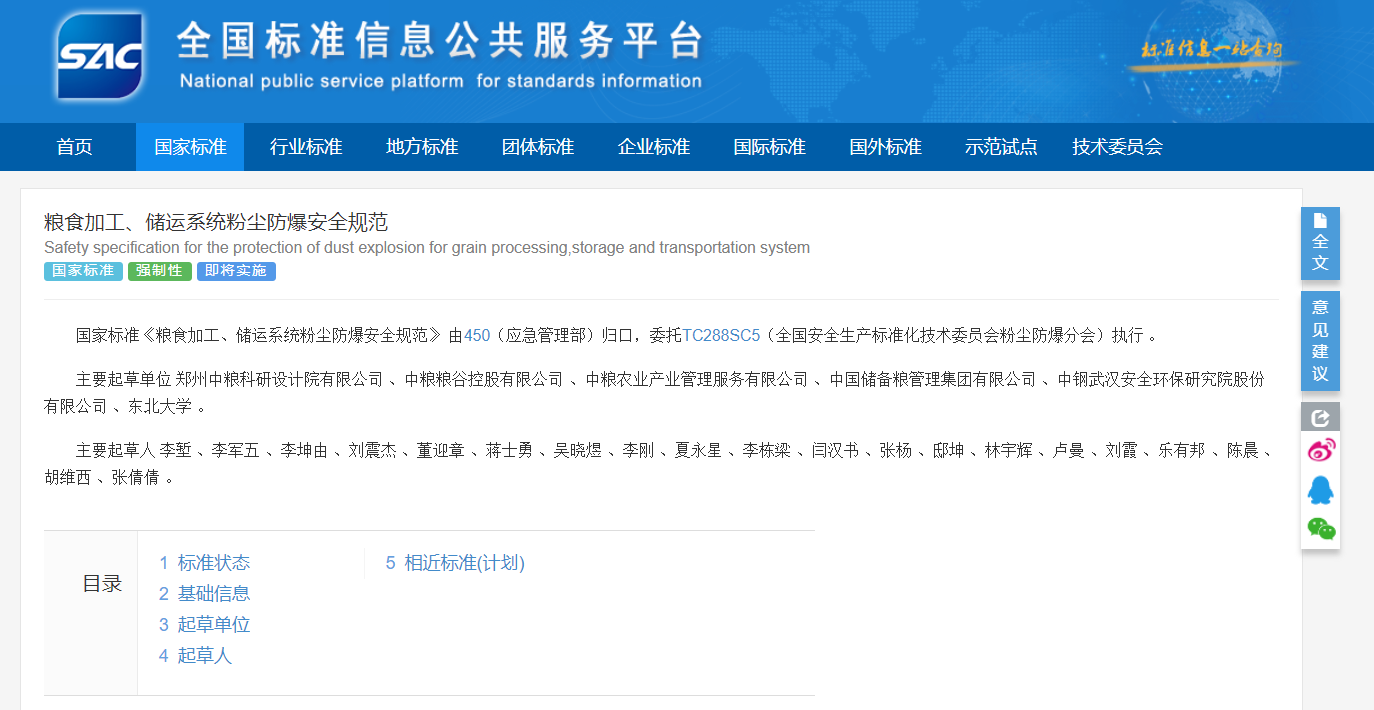
Task: Share to Weibo via red icon
Action: pyautogui.click(x=1321, y=450)
